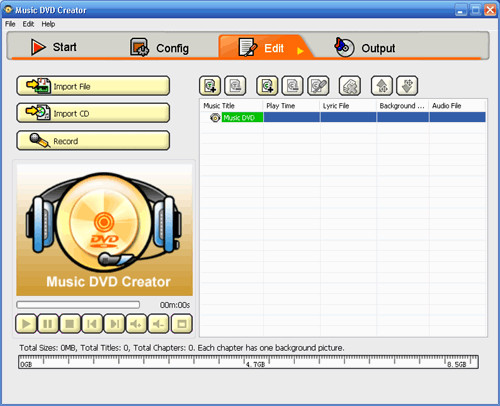Go to the Output step tab
This screenshot has height=406, width=500.
tap(365, 48)
